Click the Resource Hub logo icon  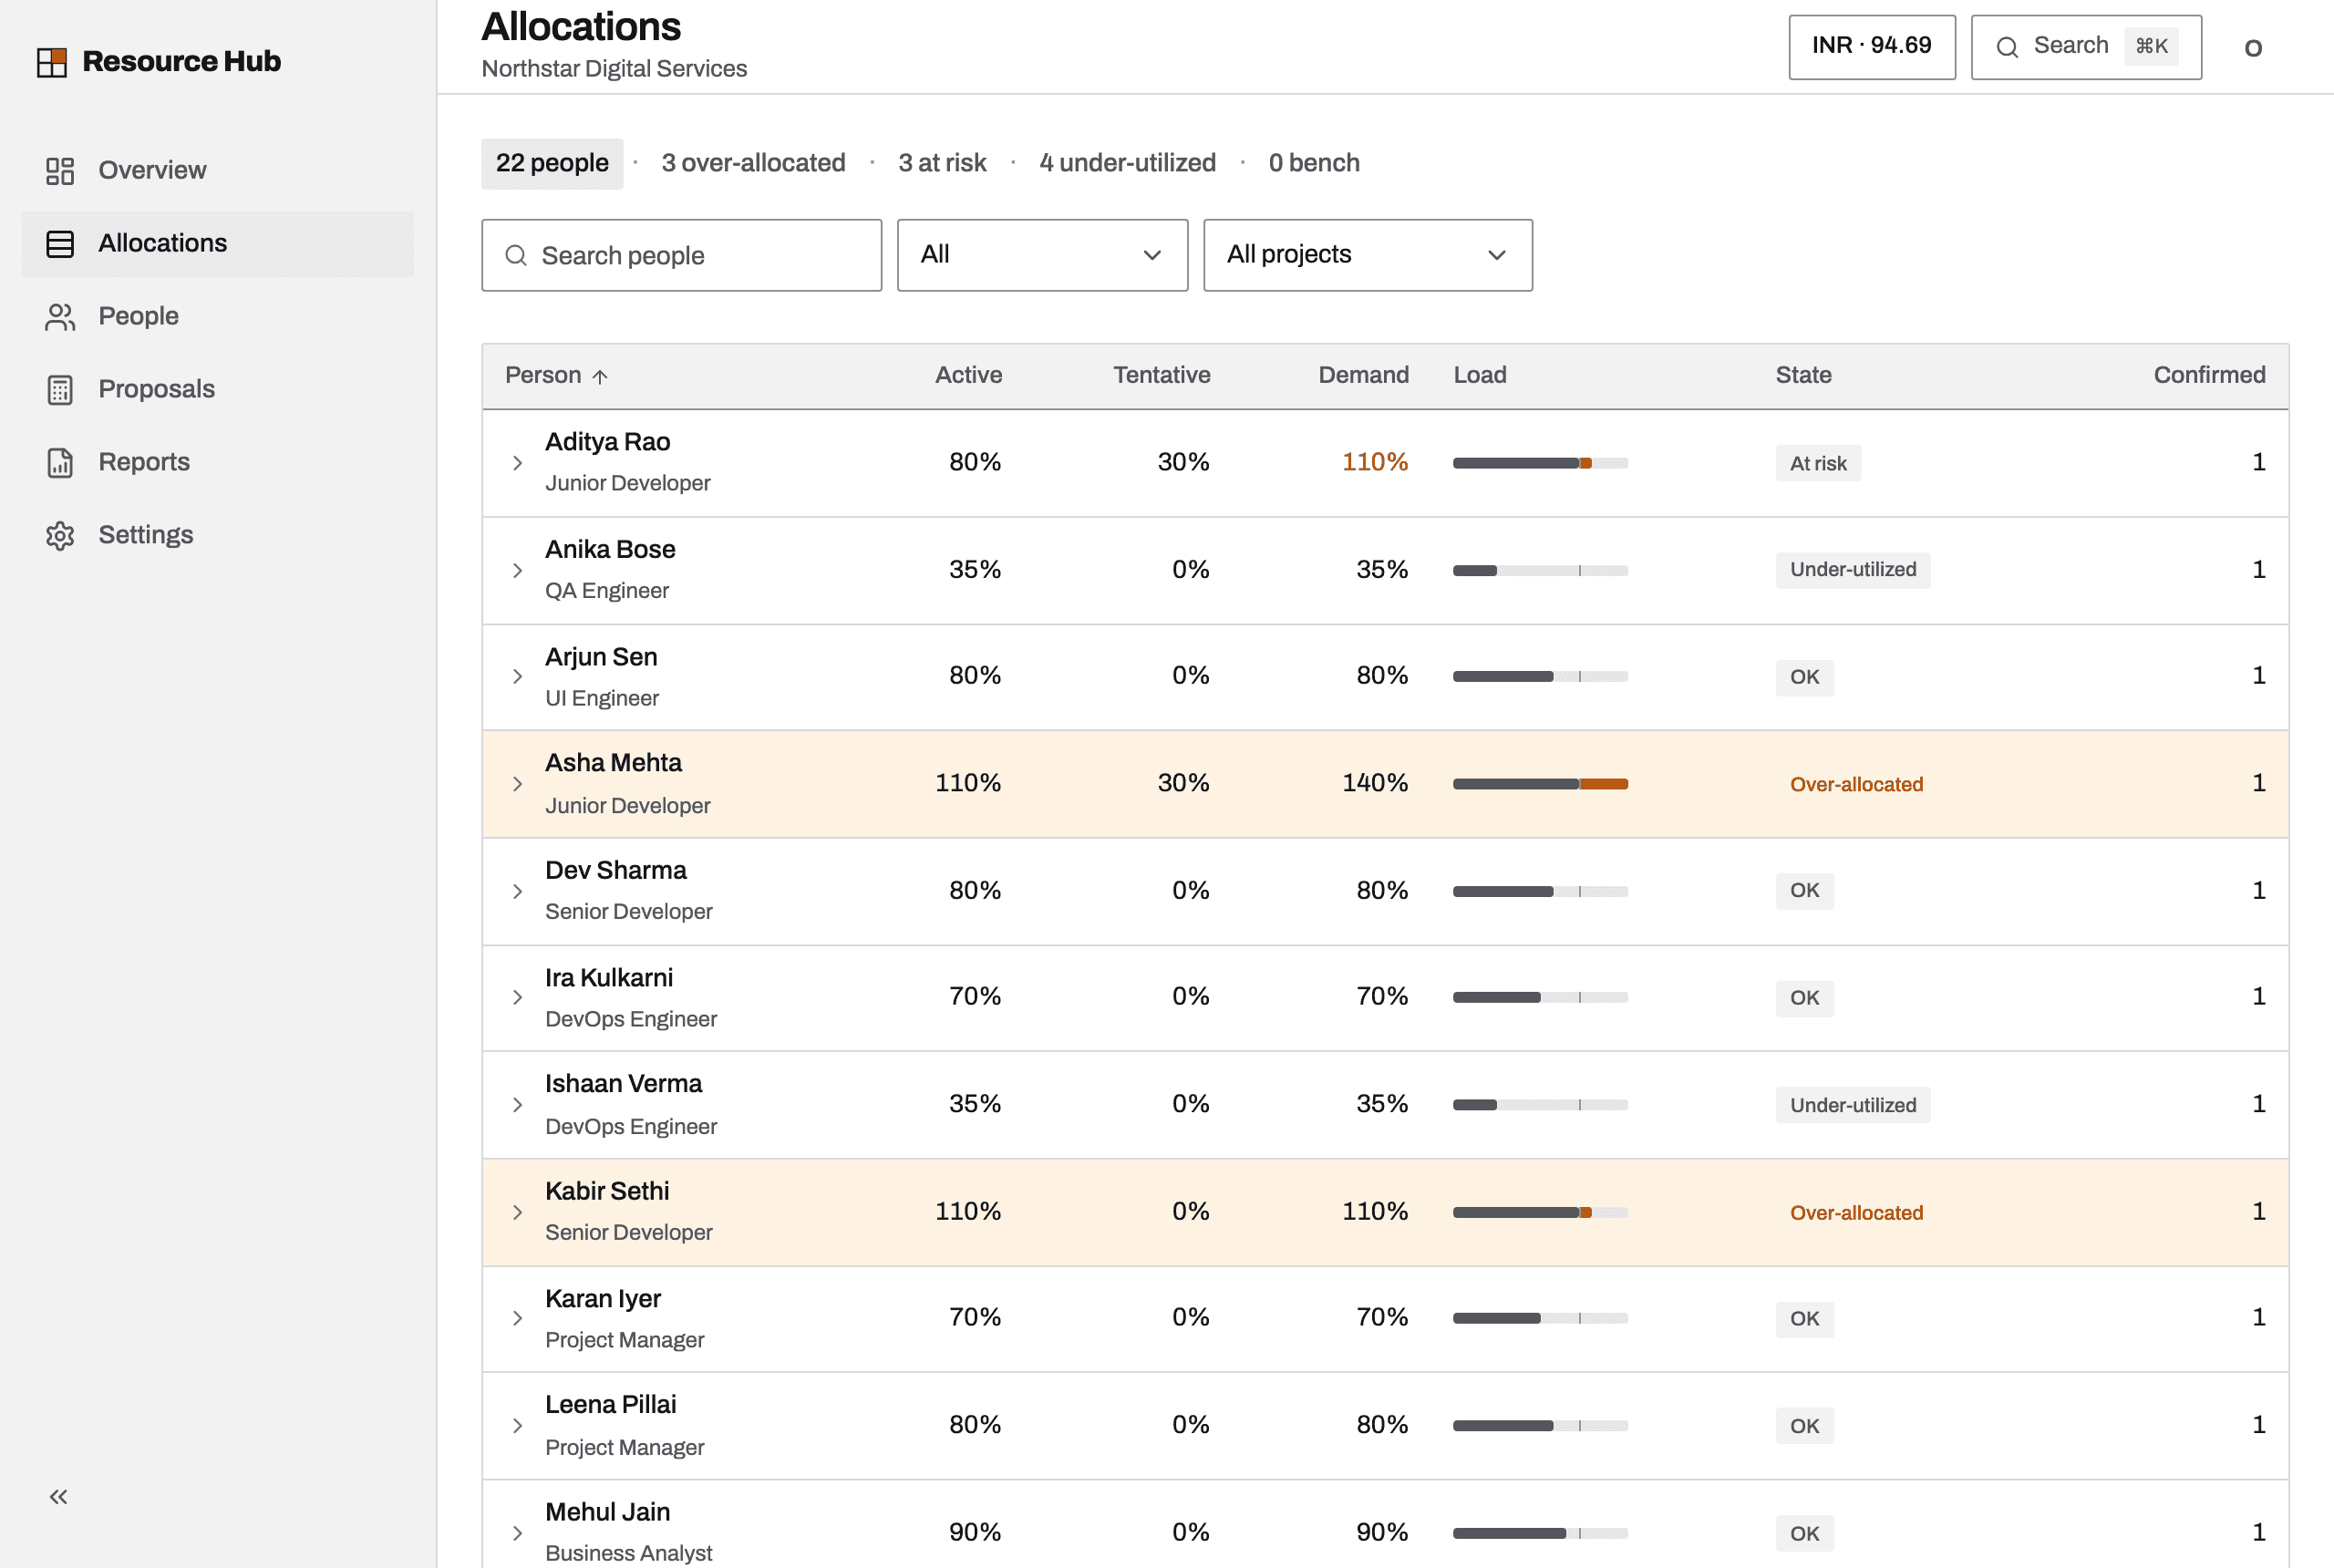tap(51, 62)
